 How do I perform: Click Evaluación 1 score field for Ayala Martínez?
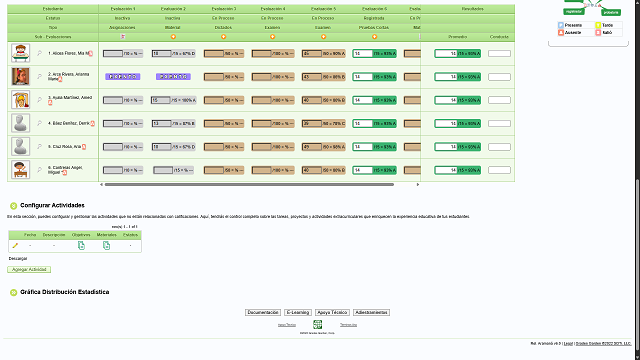113,100
